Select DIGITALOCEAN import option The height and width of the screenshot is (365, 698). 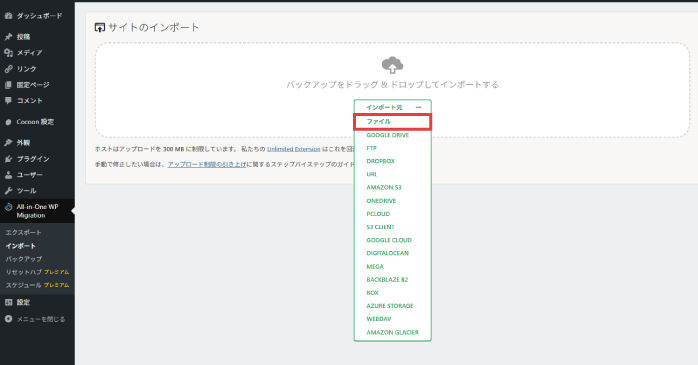pos(387,253)
